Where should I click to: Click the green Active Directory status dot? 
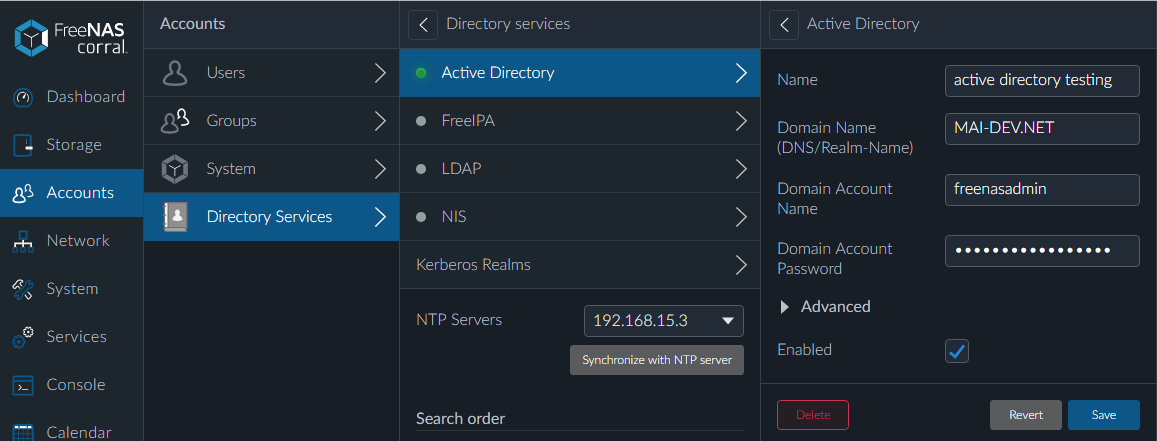pyautogui.click(x=421, y=73)
